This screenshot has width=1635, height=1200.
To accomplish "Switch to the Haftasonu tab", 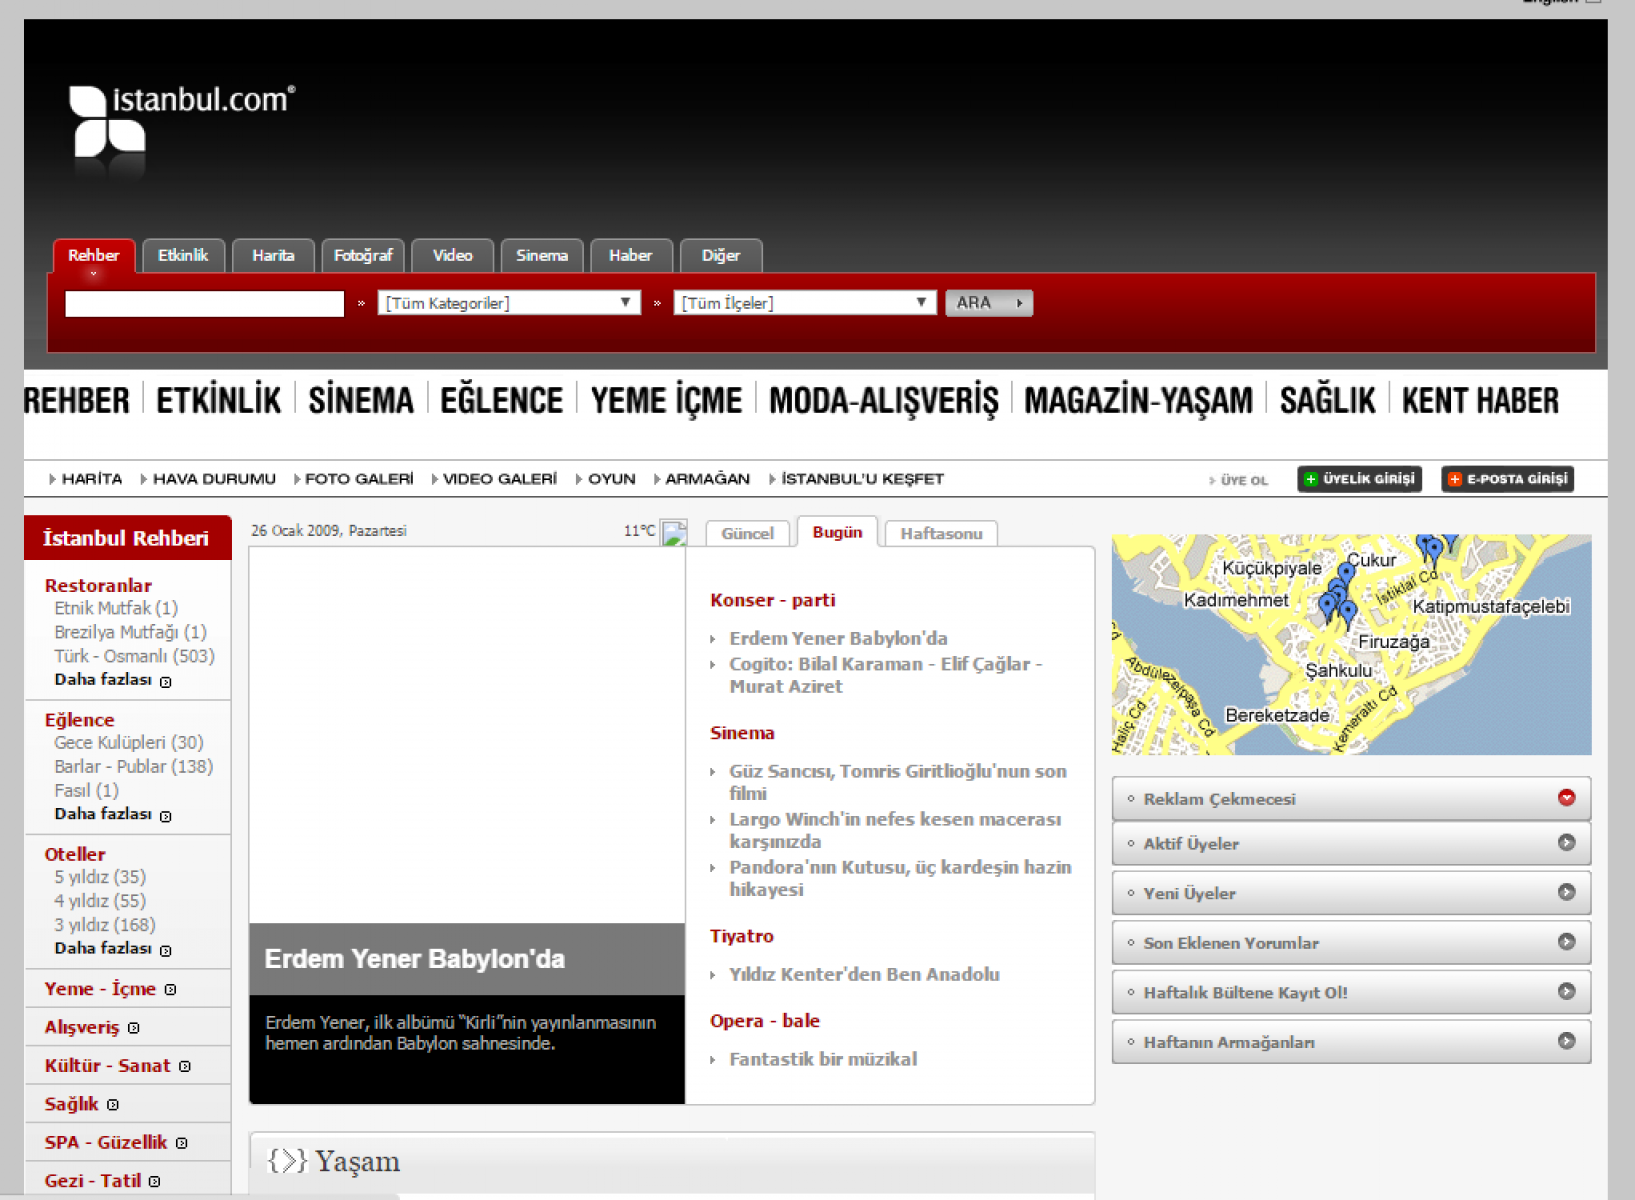I will point(941,534).
